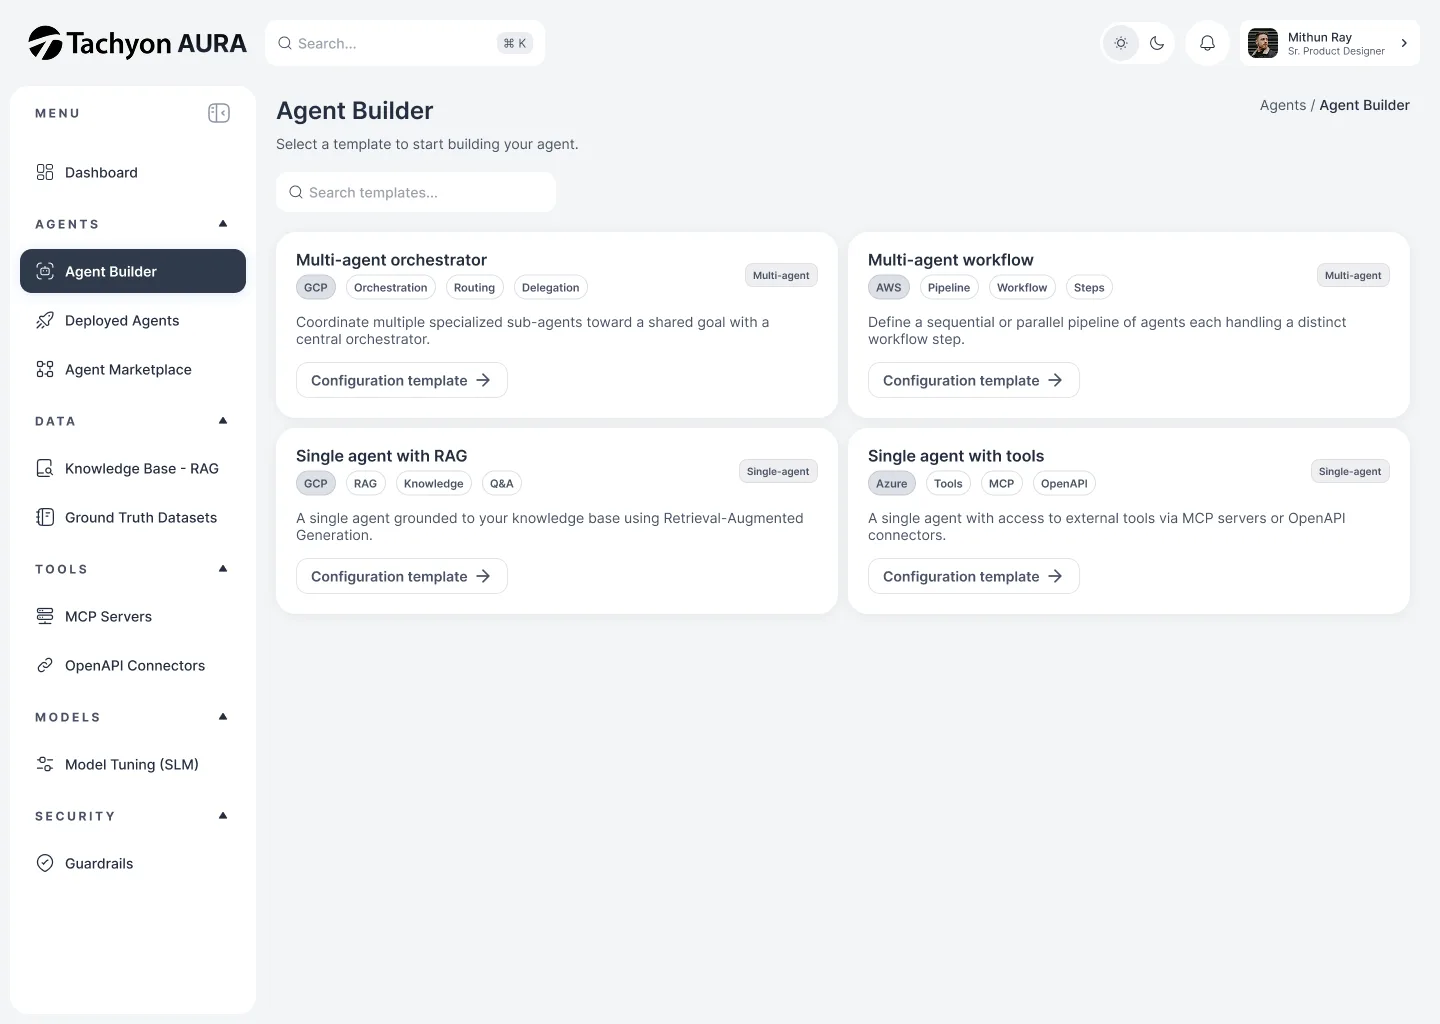This screenshot has height=1024, width=1440.
Task: Click the Tachyon AURA logo
Action: (x=138, y=43)
